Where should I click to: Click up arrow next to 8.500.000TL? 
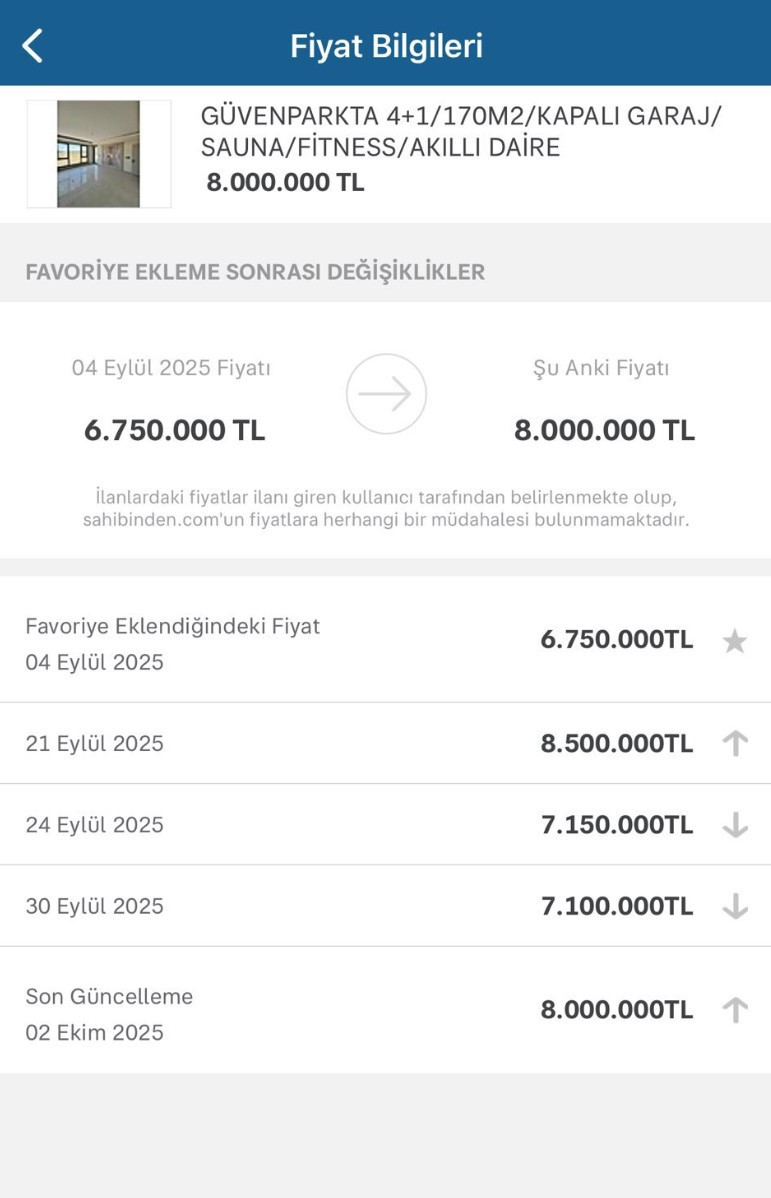[x=735, y=743]
